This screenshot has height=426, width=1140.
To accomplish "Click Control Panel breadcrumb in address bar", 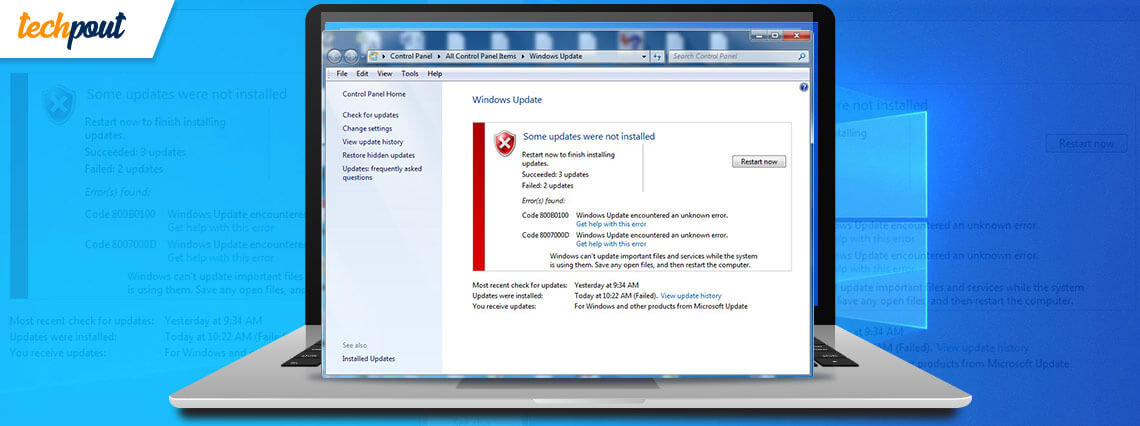I will (x=412, y=56).
